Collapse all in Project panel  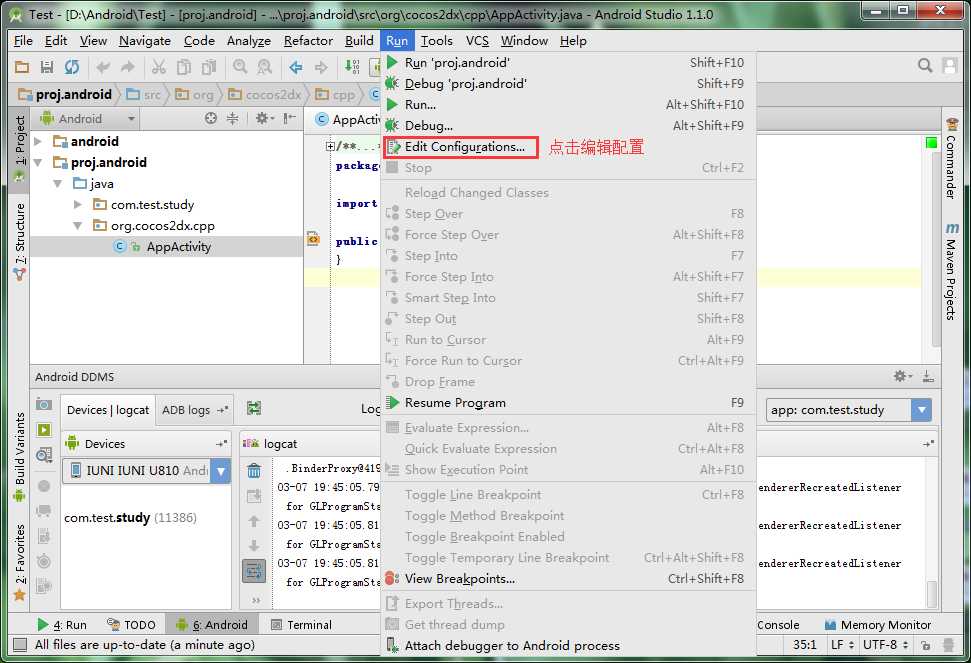click(233, 118)
